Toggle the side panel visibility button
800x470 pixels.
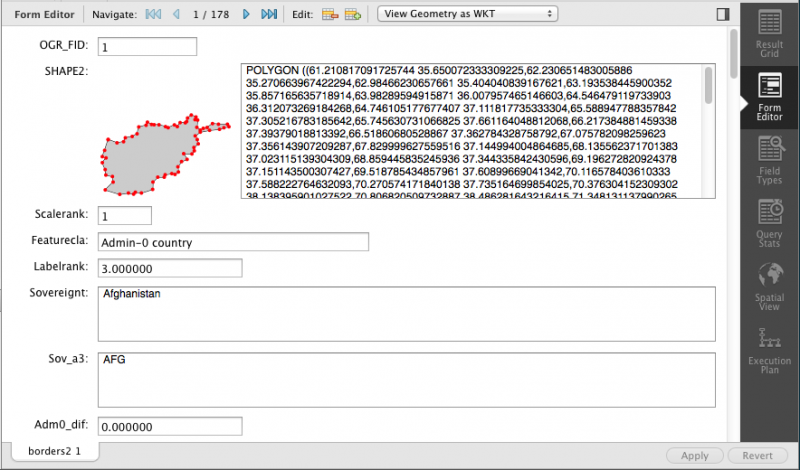point(723,14)
